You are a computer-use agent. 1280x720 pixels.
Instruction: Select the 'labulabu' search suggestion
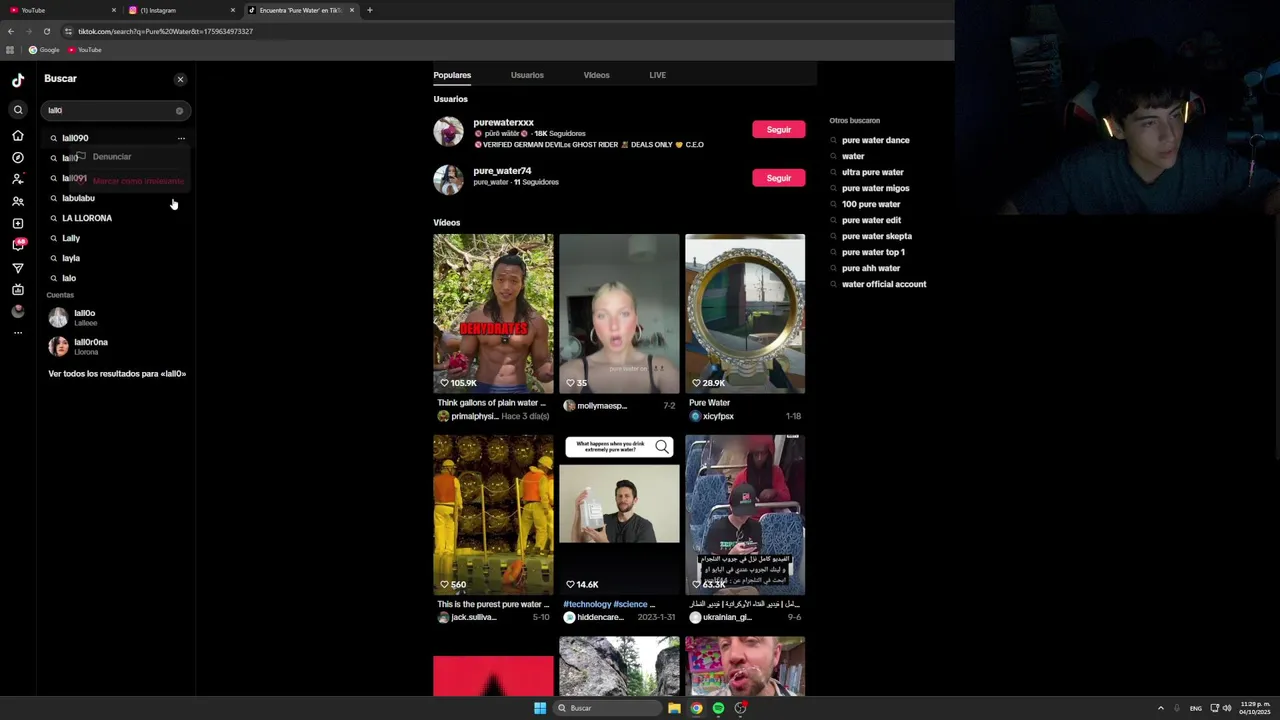coord(117,198)
